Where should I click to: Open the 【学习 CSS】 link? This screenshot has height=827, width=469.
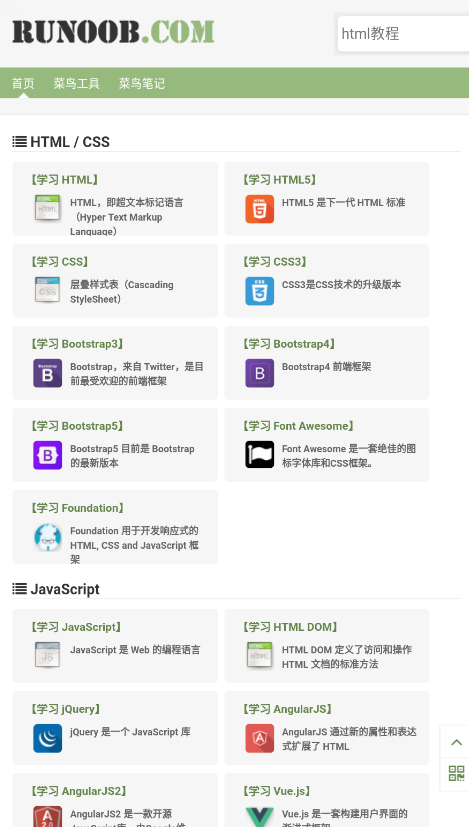tap(60, 262)
